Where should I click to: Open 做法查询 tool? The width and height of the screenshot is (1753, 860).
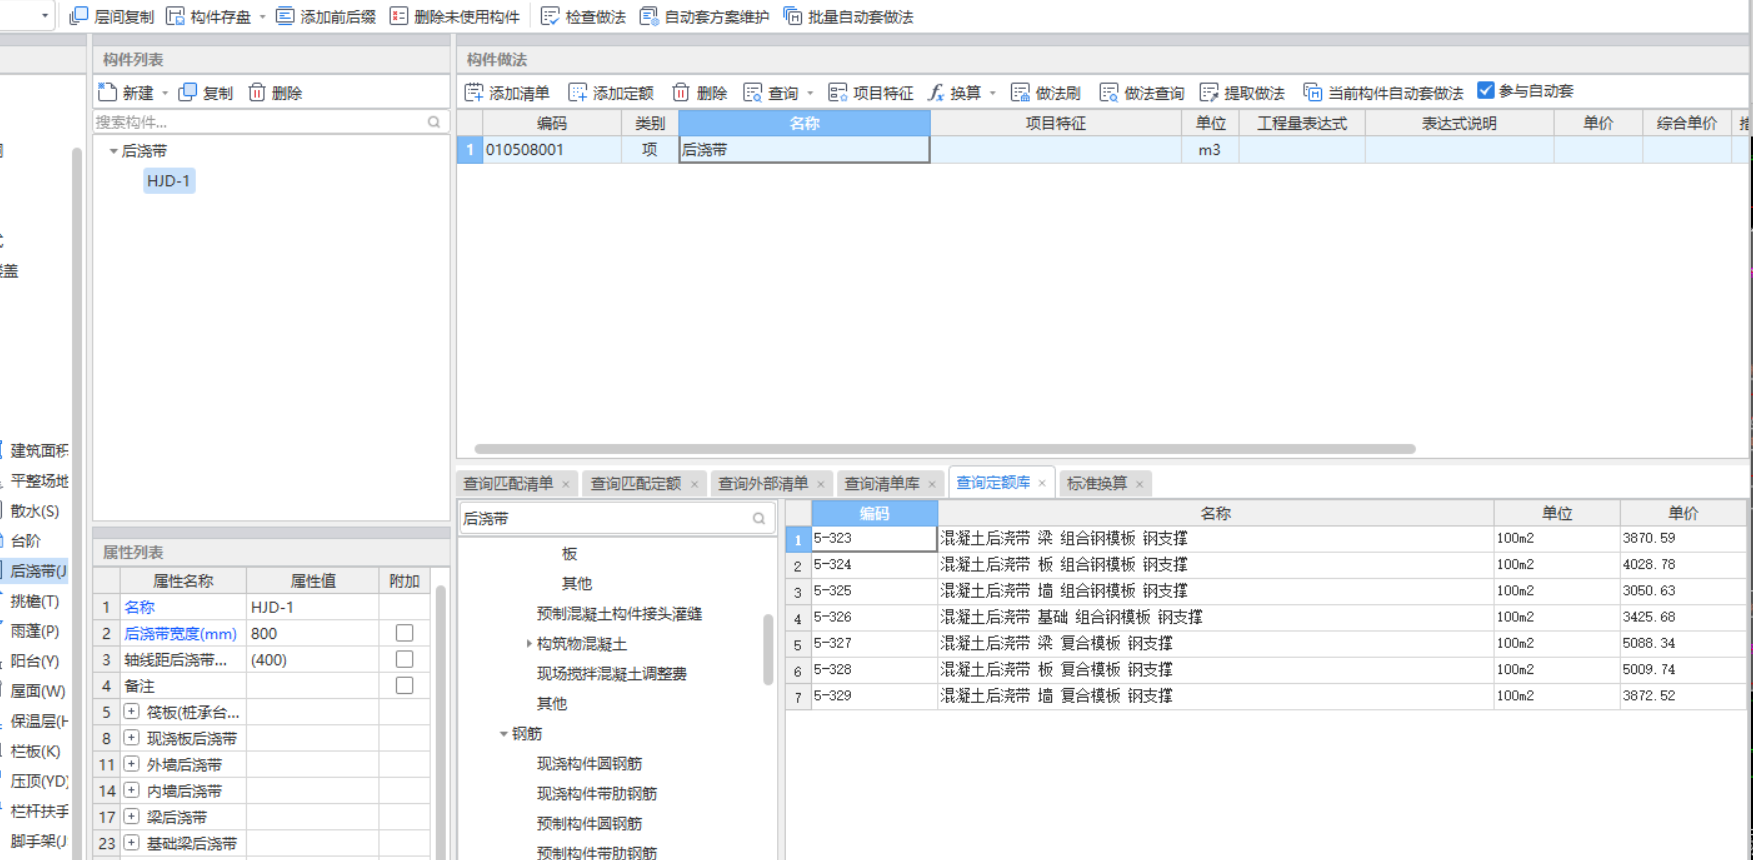pos(1142,93)
